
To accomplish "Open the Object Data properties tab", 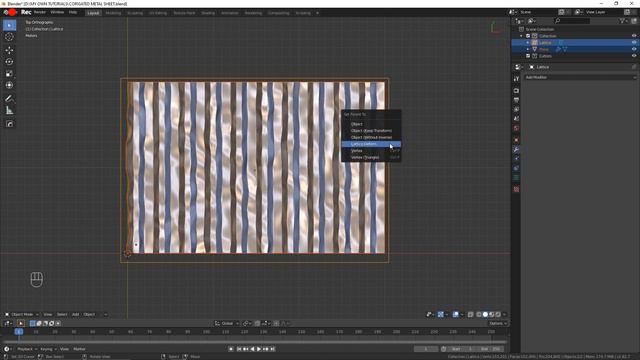I will point(516,178).
